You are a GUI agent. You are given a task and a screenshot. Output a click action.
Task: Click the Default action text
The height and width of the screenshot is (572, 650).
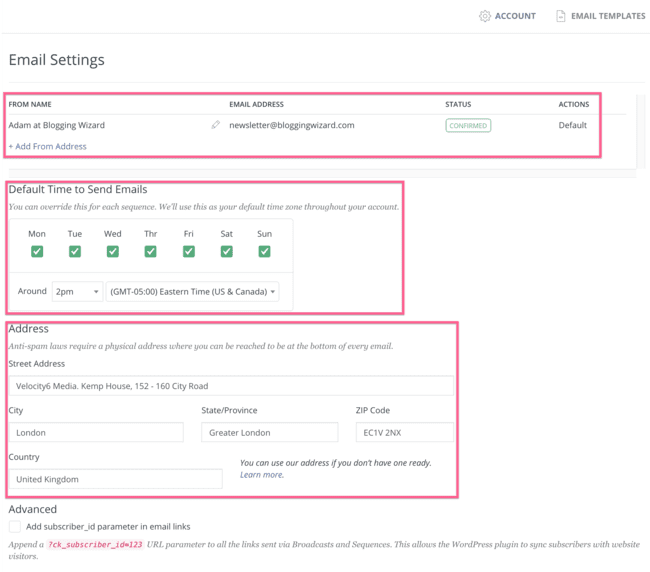coord(572,125)
